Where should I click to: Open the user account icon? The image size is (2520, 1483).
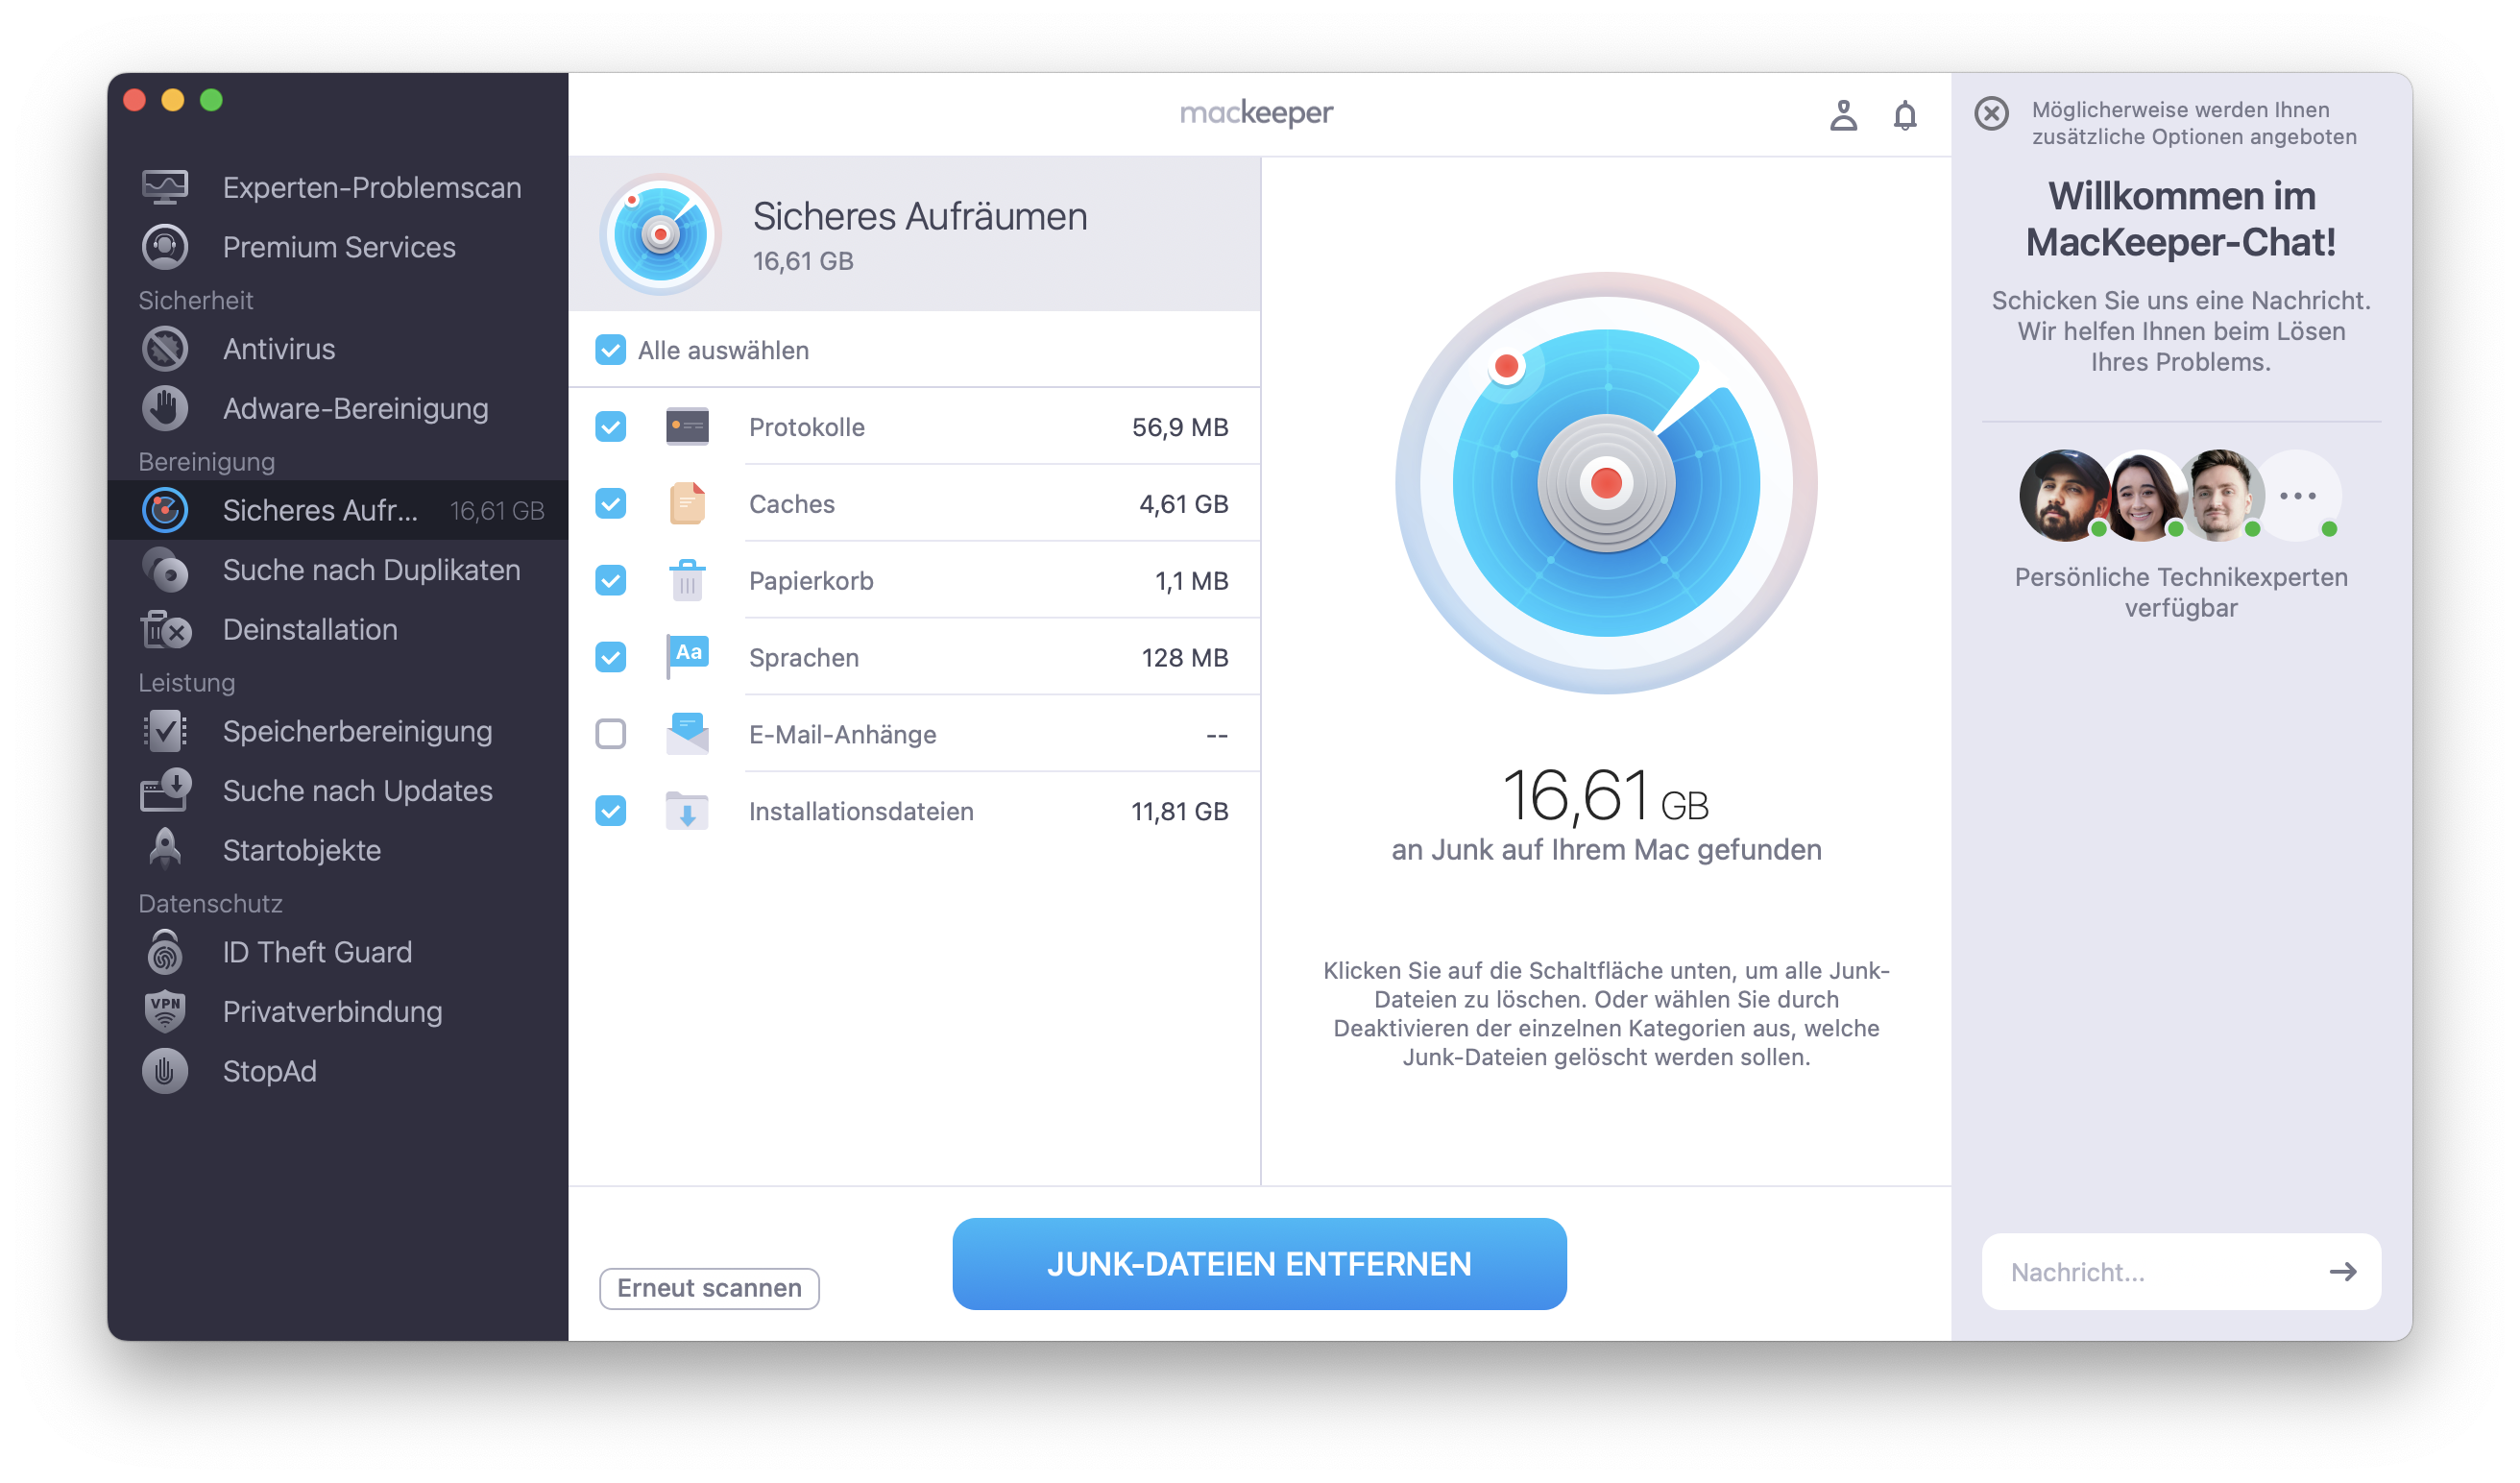1845,115
